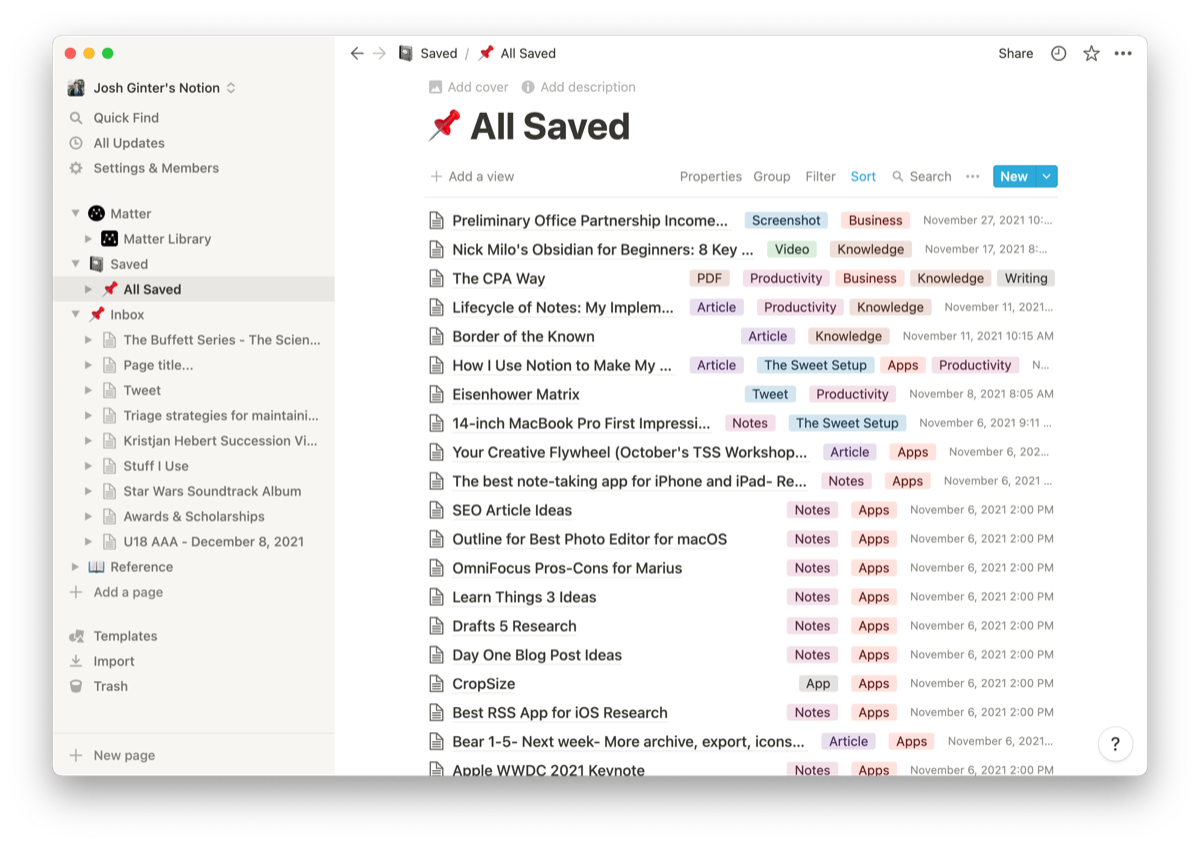The width and height of the screenshot is (1200, 845).
Task: Click the page icon of CropSize row
Action: click(x=436, y=684)
